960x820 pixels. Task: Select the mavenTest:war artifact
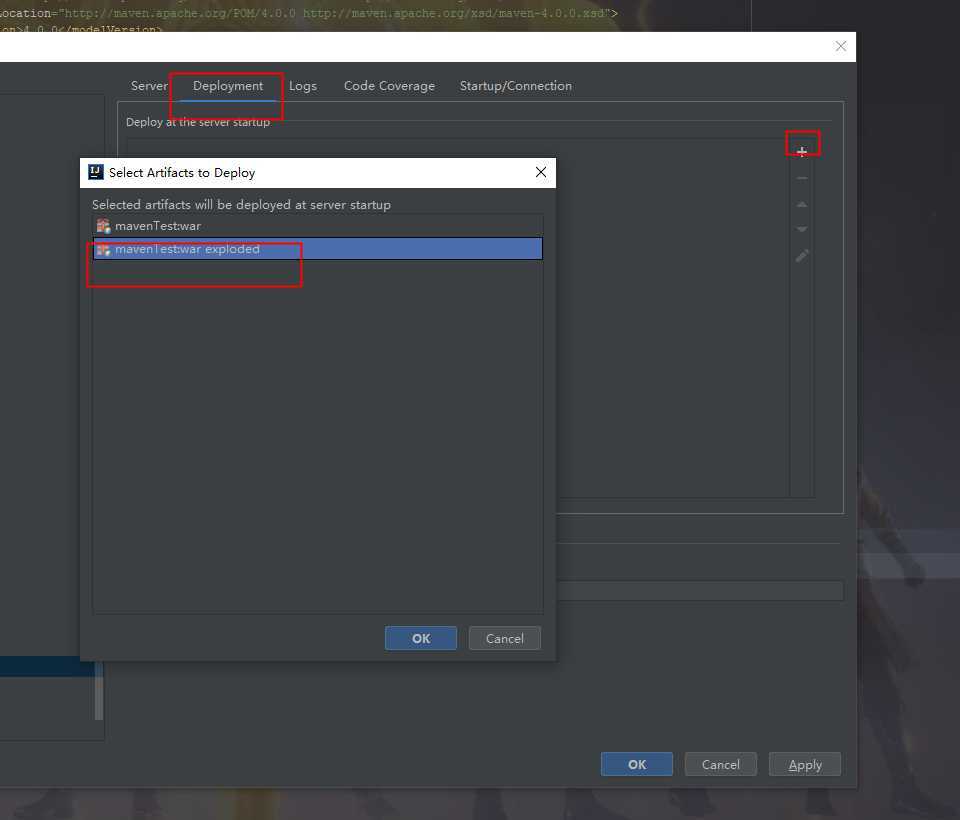(318, 226)
